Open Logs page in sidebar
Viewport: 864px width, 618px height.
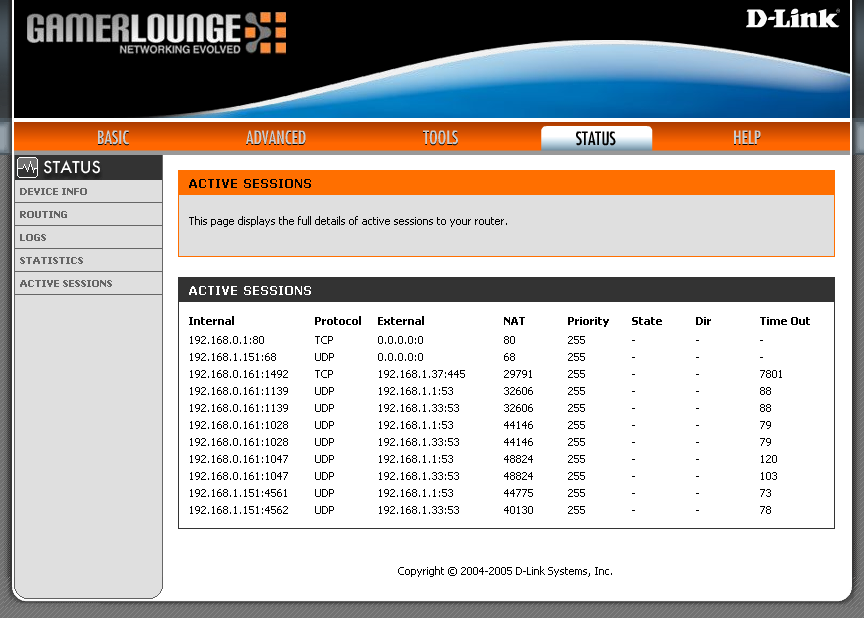pos(88,237)
